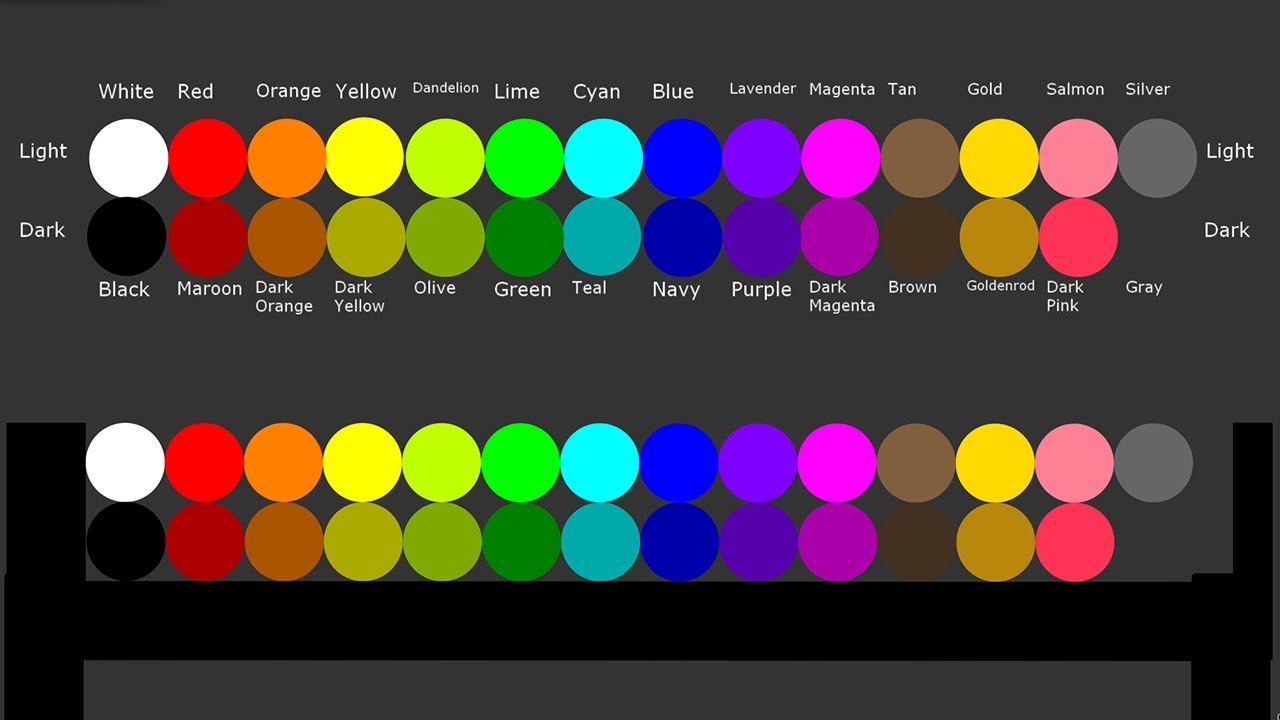1280x720 pixels.
Task: Select the "Dark Magenta" text label
Action: click(842, 296)
